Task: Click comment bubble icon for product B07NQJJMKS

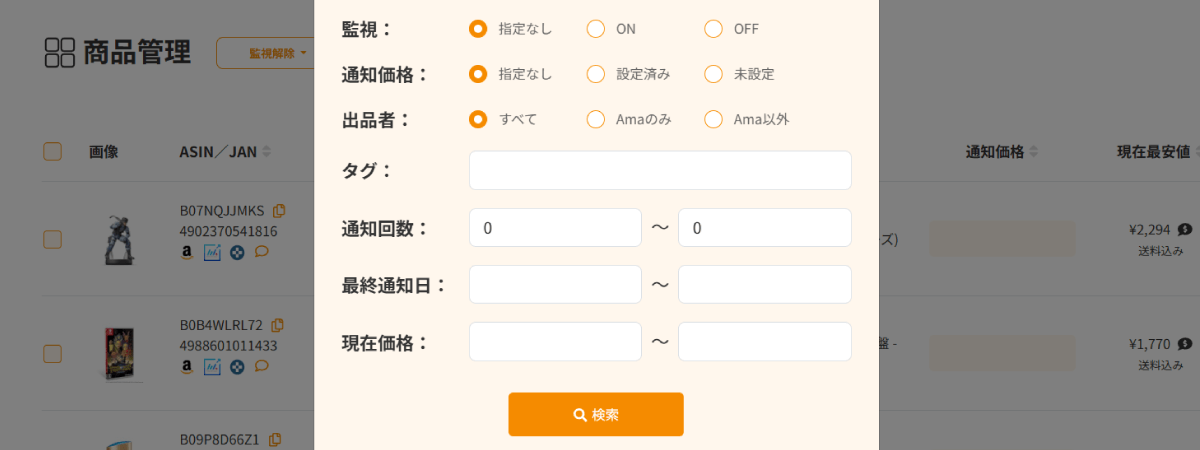Action: click(x=262, y=252)
